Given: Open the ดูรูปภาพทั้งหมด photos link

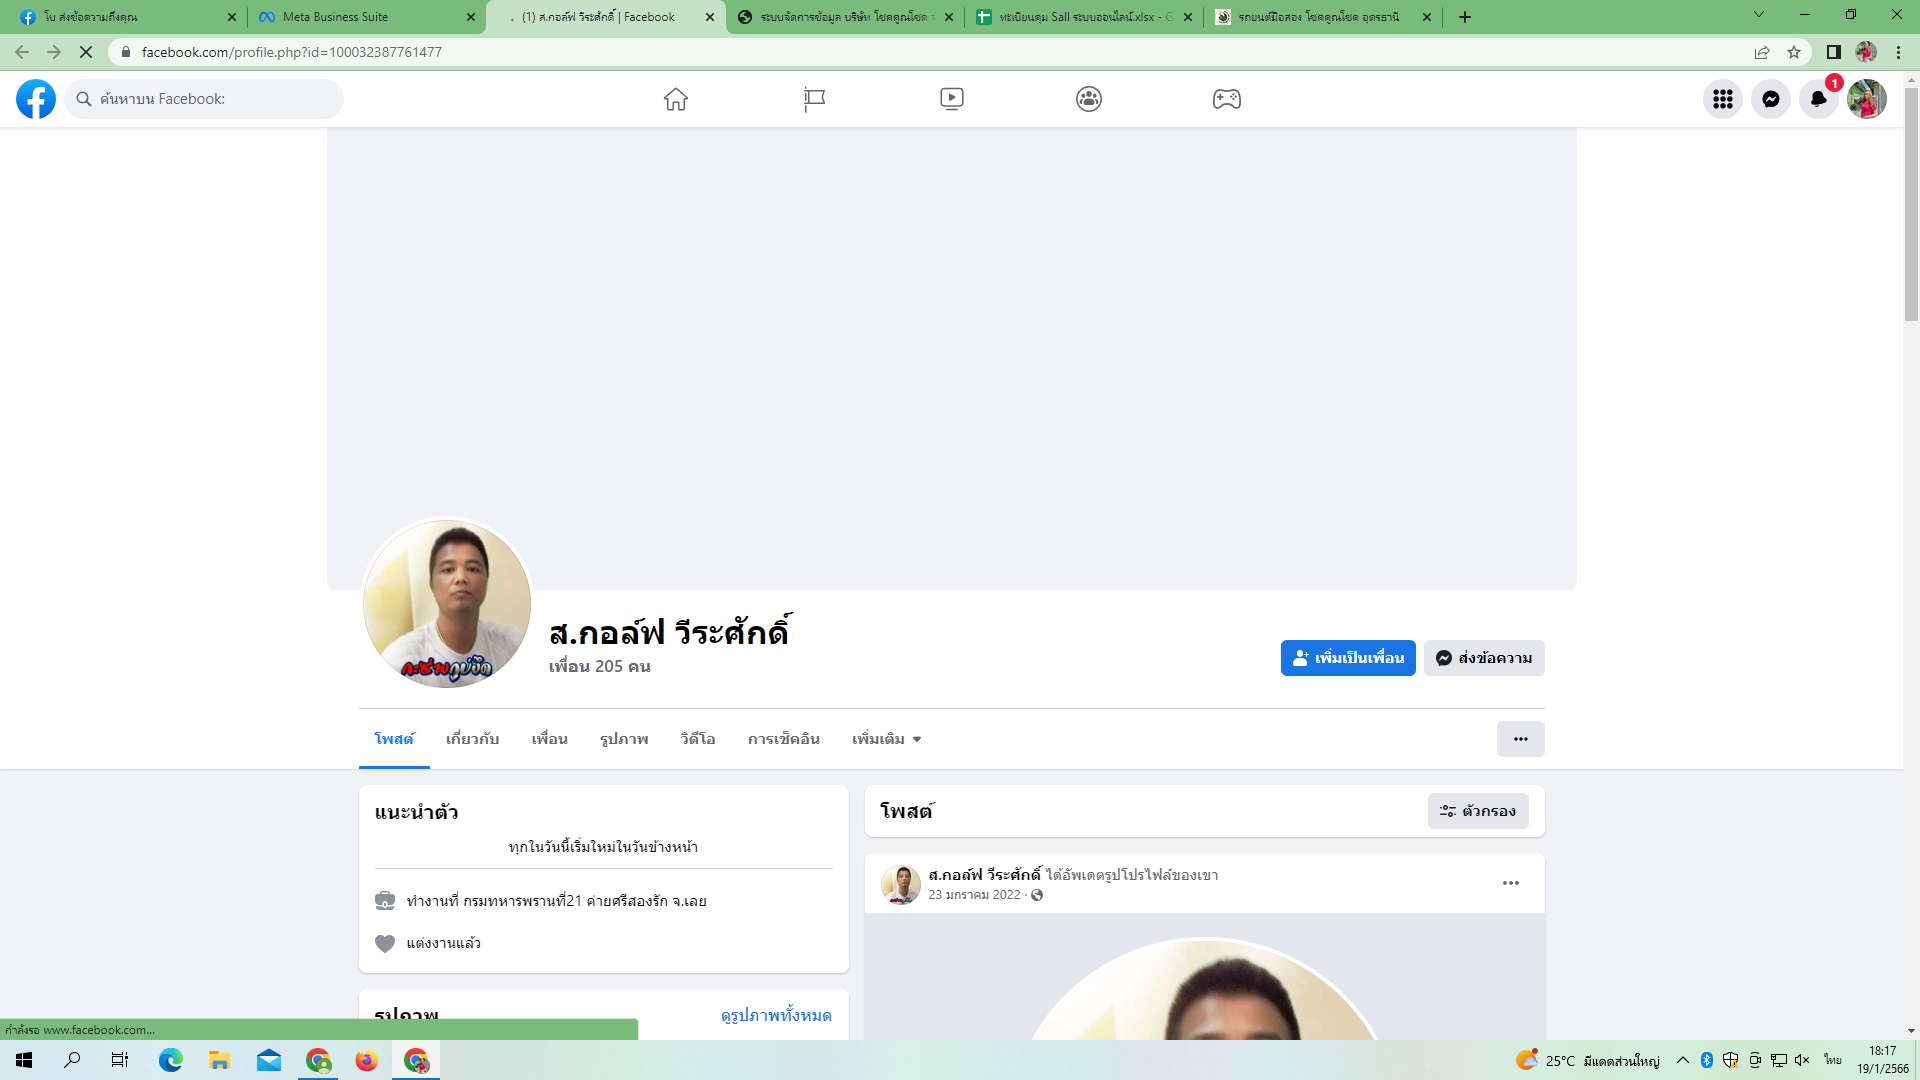Looking at the screenshot, I should point(776,1015).
